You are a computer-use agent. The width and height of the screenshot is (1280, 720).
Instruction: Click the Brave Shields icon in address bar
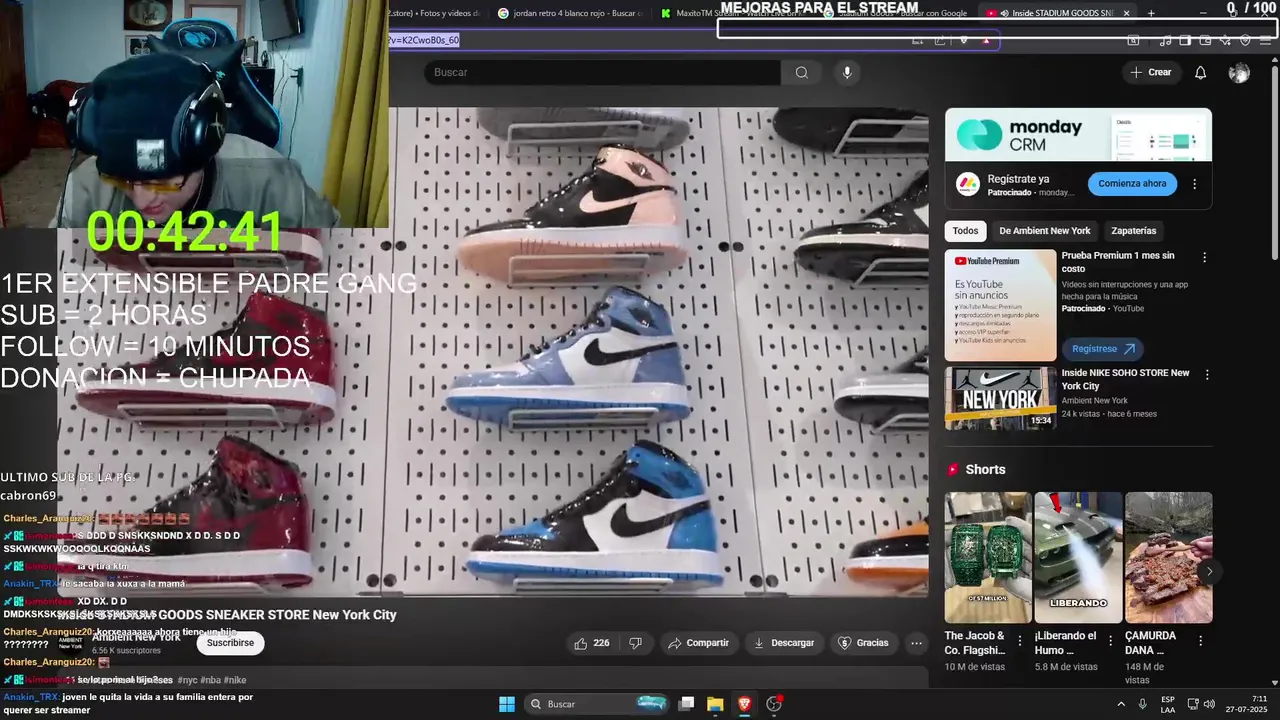click(964, 40)
